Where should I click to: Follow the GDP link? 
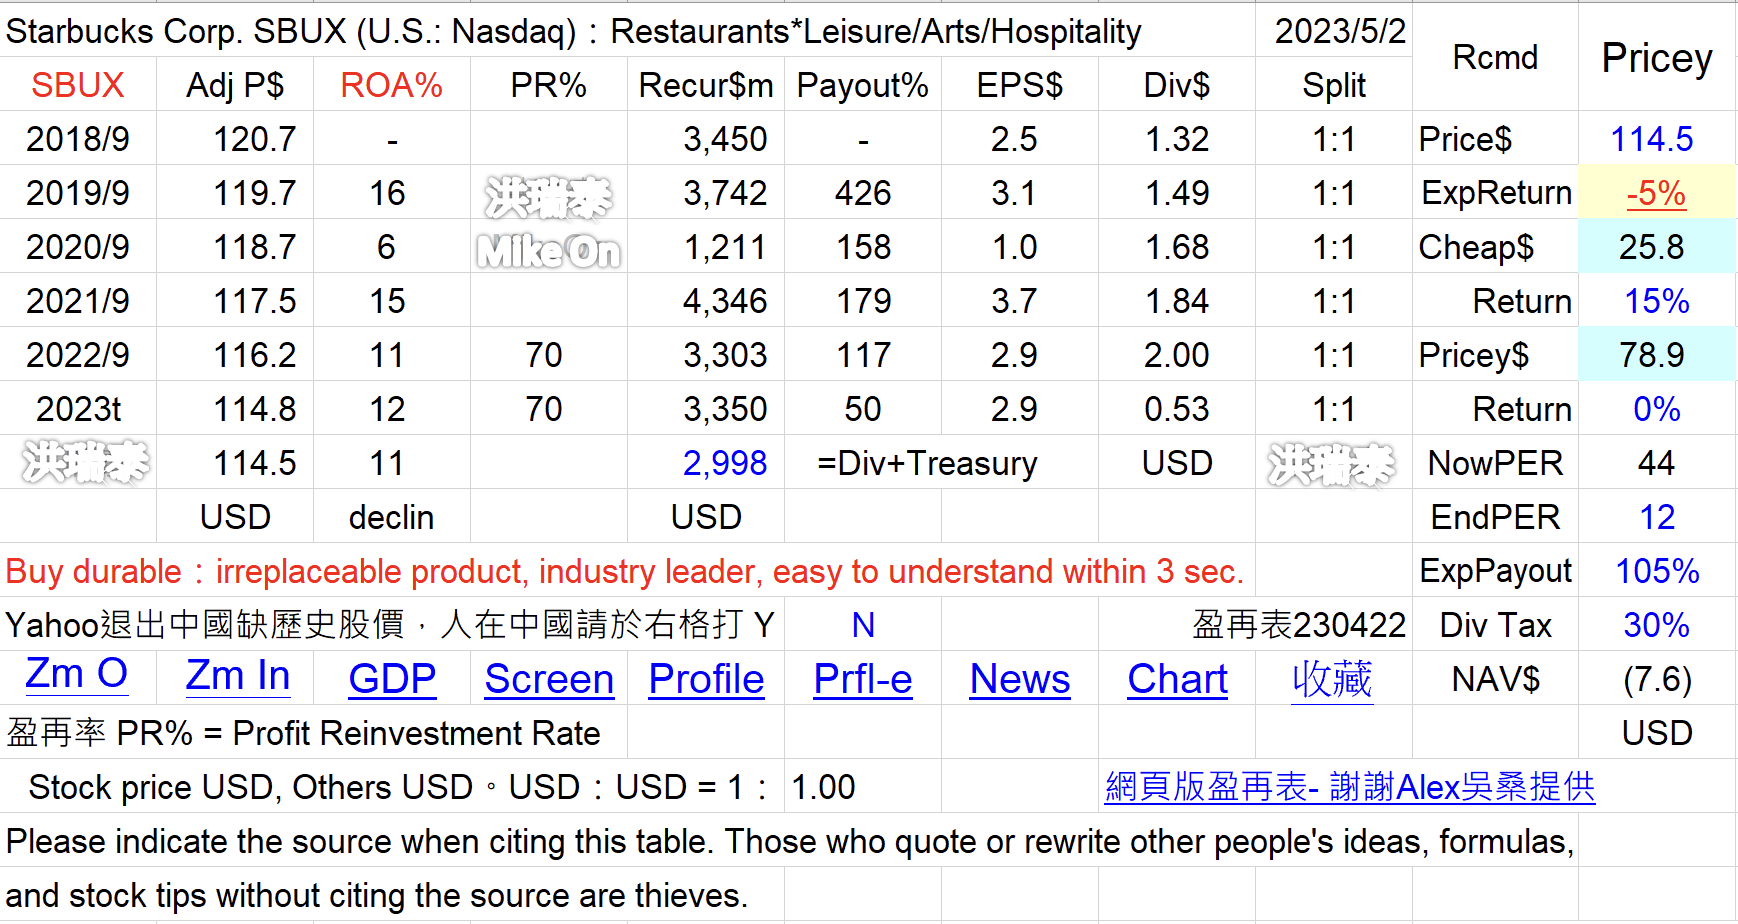pyautogui.click(x=392, y=679)
